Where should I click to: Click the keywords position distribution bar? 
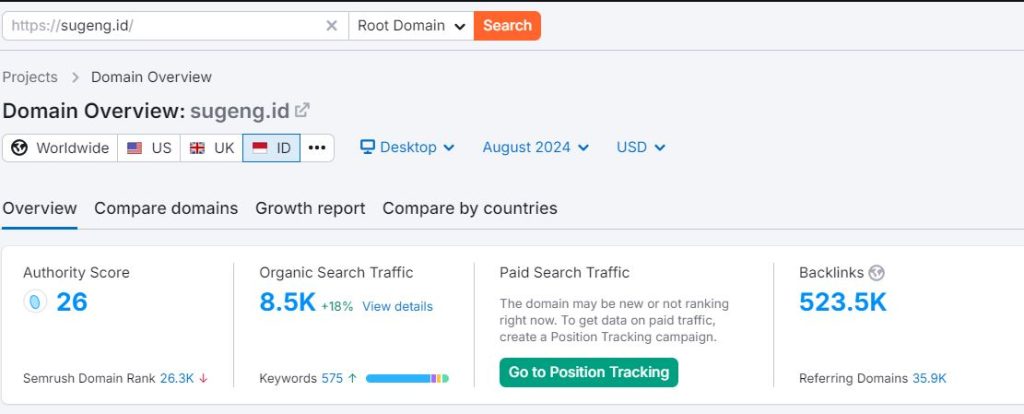(x=408, y=378)
